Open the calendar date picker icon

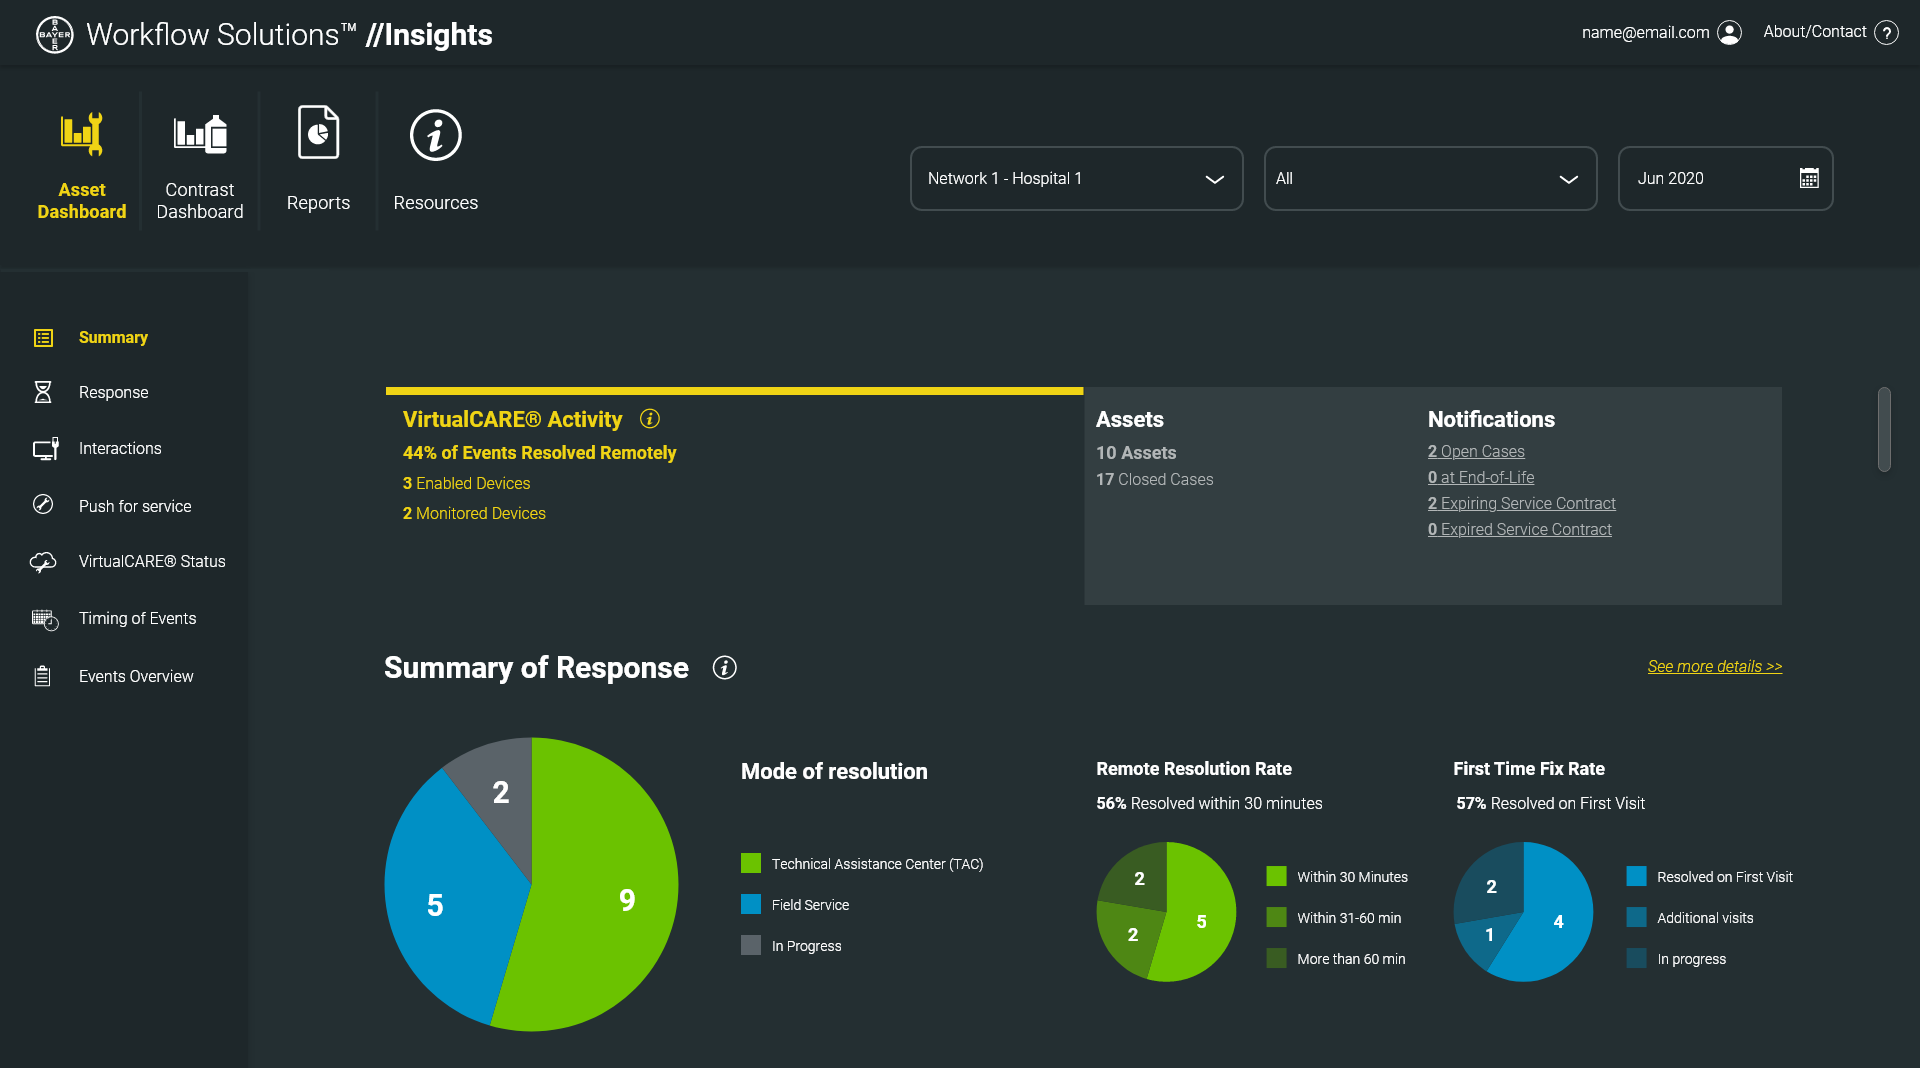tap(1809, 178)
